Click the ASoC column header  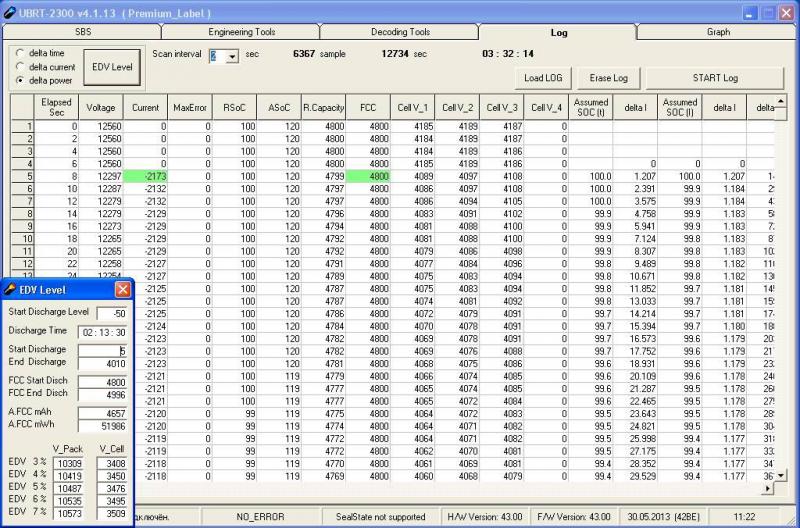(279, 108)
